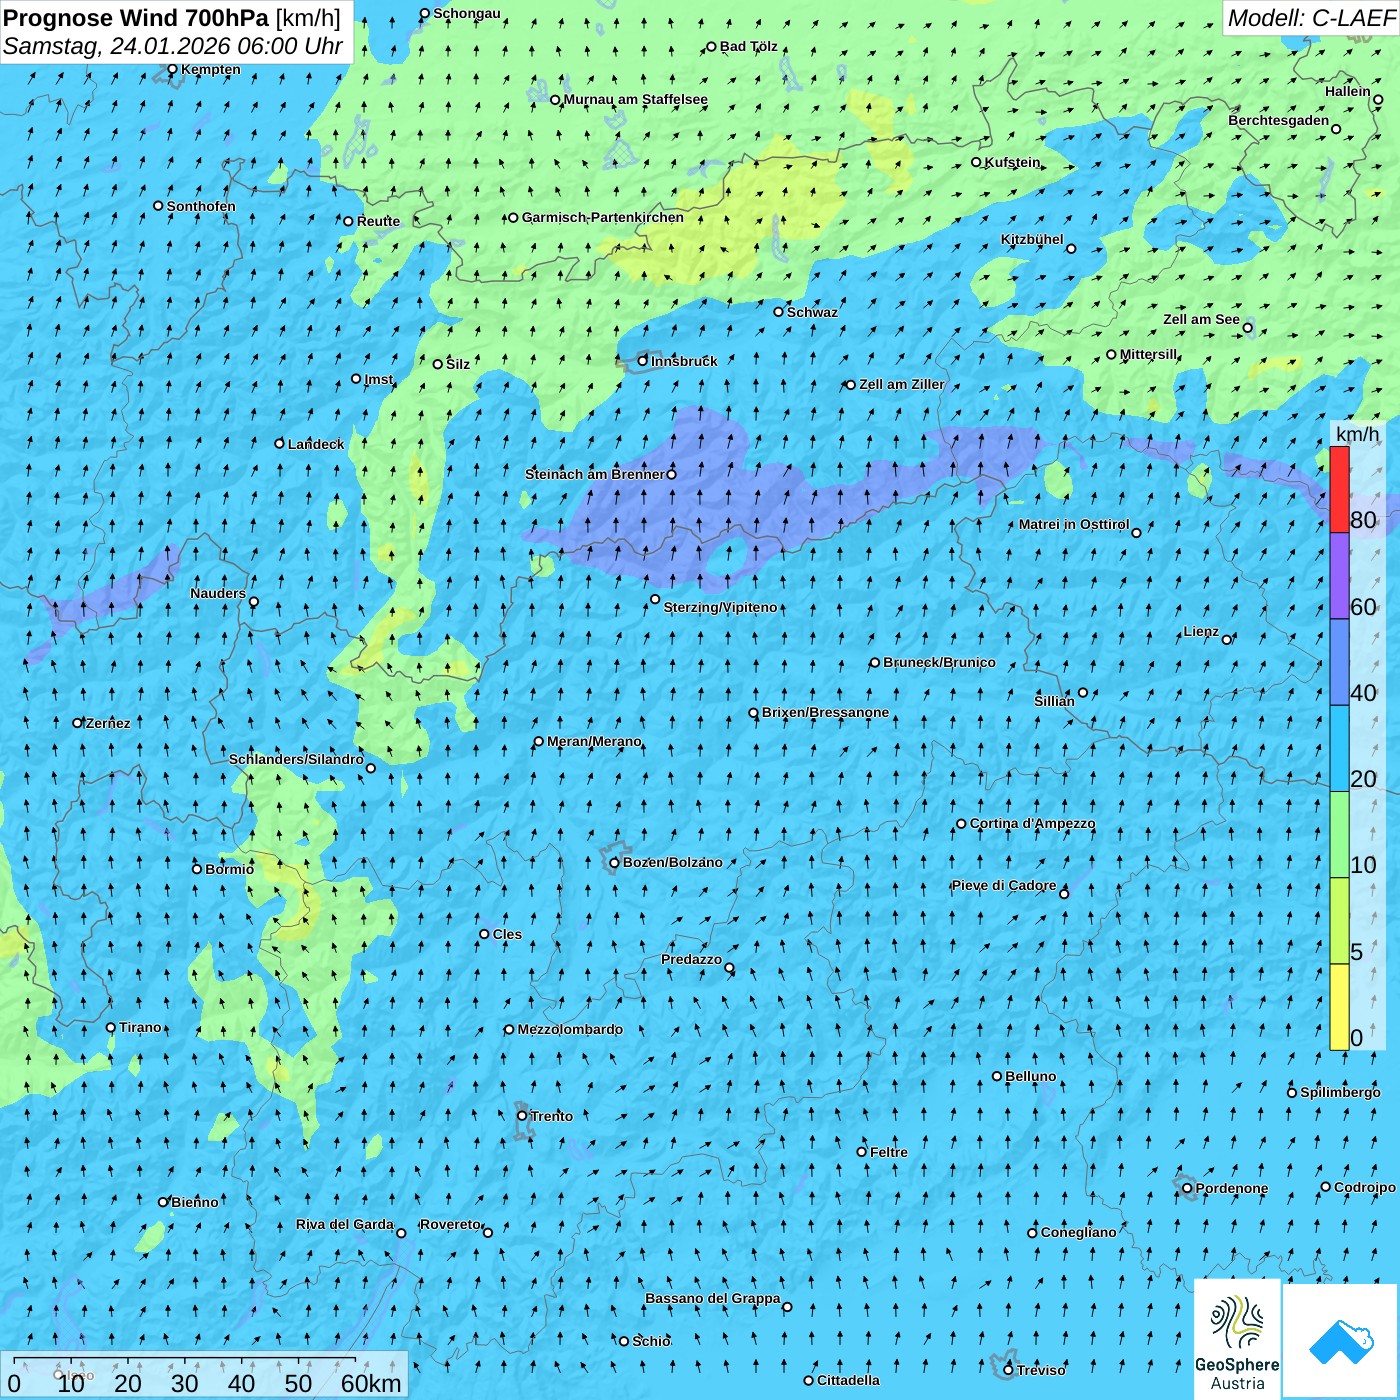
Task: Select the purple 60–80 km/h legend color
Action: pos(1339,576)
